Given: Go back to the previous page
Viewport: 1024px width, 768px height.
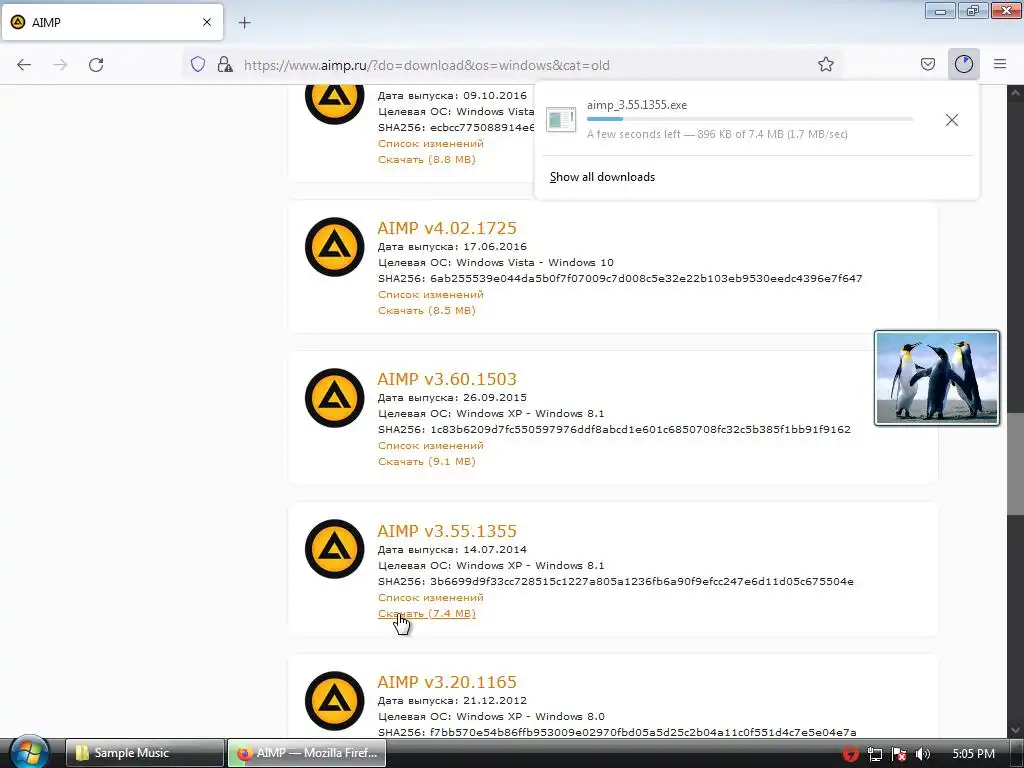Looking at the screenshot, I should coord(24,65).
